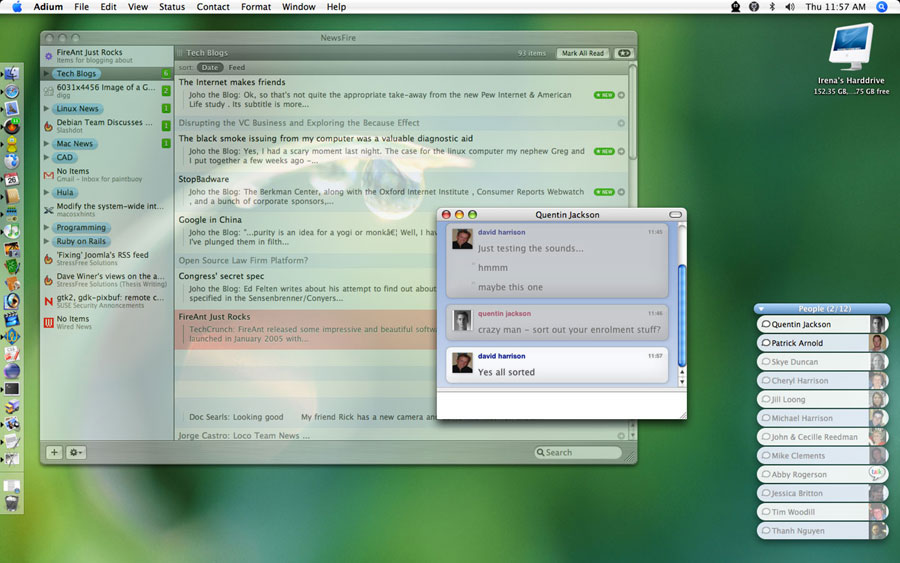Image resolution: width=900 pixels, height=563 pixels.
Task: Open the Format menu
Action: tap(255, 7)
